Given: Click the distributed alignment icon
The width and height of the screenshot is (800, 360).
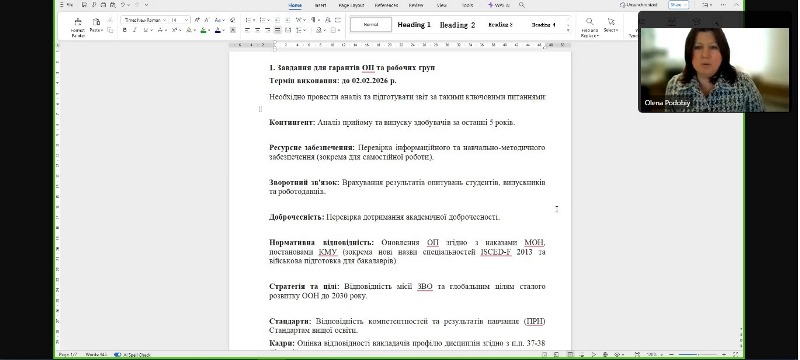Looking at the screenshot, I should click(x=288, y=30).
